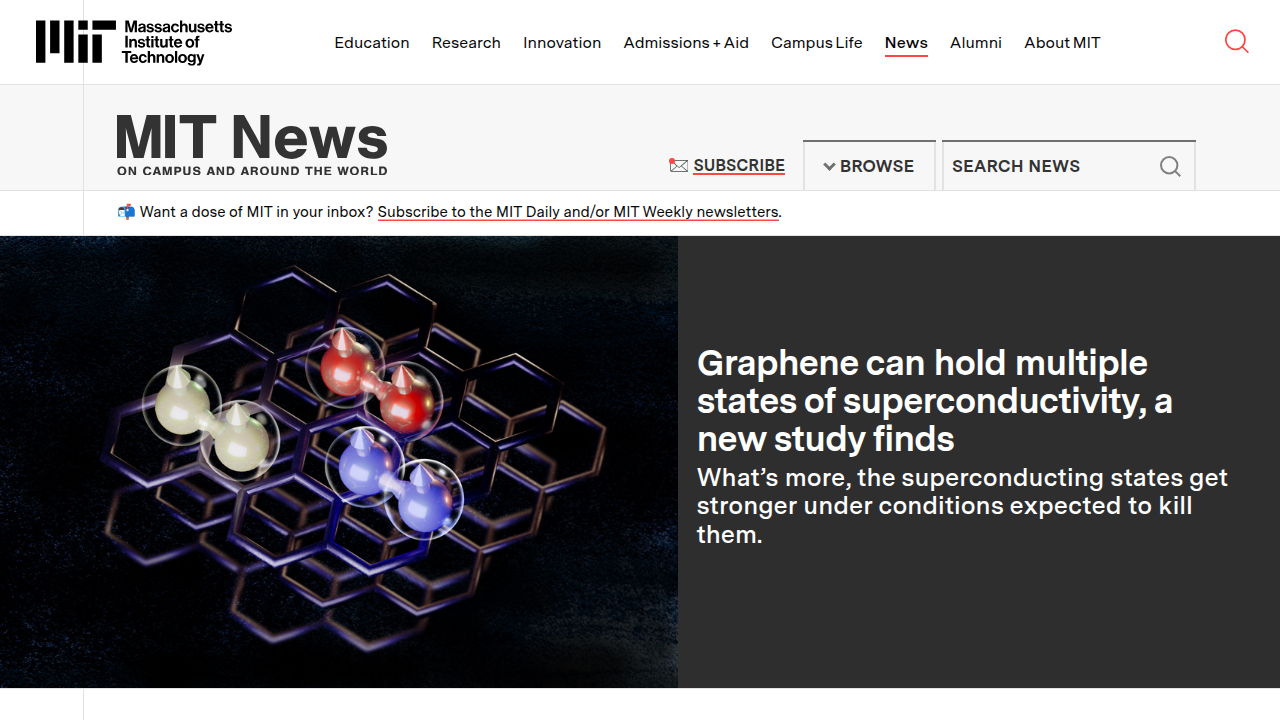Click the 'On campus and around the world' tagline

pyautogui.click(x=252, y=171)
